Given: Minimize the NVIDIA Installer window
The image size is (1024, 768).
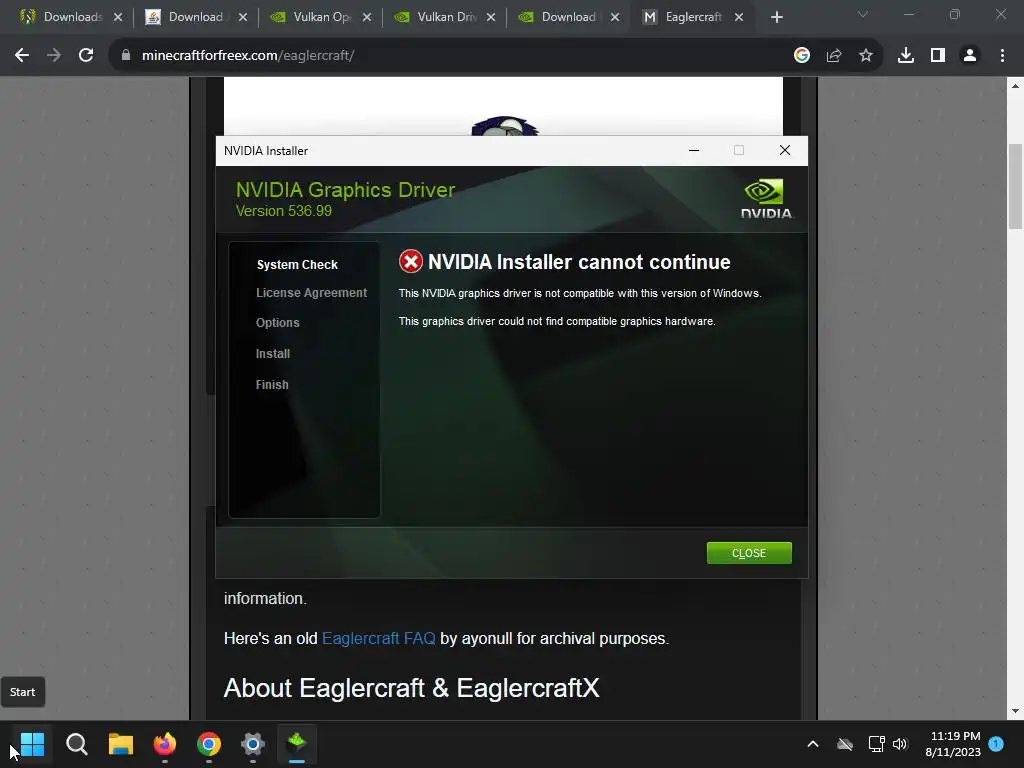Looking at the screenshot, I should (x=694, y=150).
